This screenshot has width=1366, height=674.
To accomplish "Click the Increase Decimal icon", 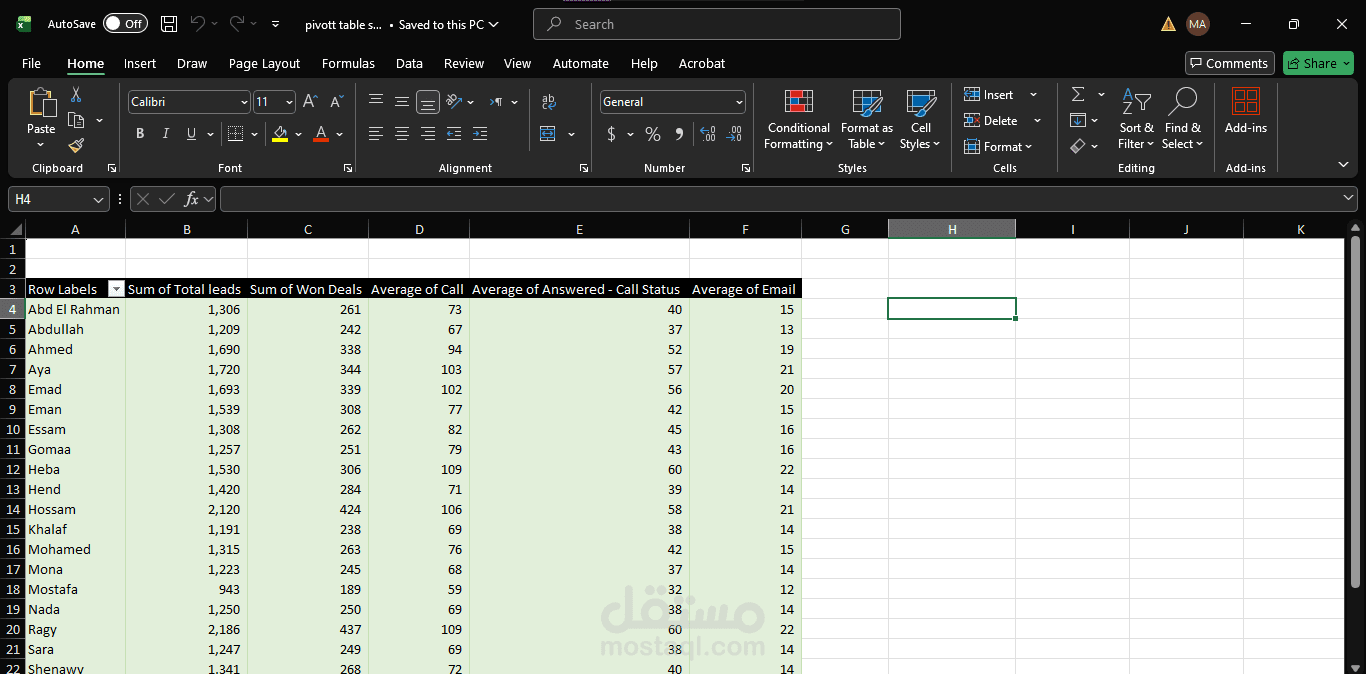I will (708, 134).
